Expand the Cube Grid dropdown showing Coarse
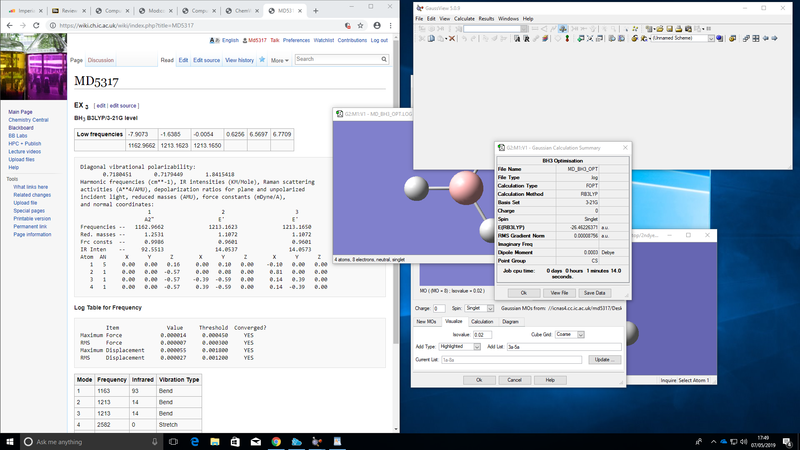The image size is (800, 450). tap(582, 333)
